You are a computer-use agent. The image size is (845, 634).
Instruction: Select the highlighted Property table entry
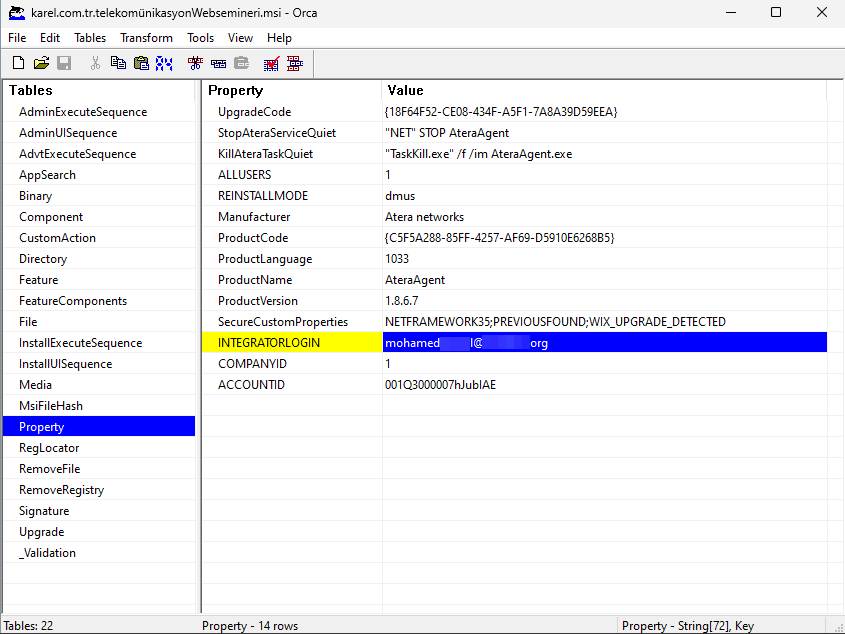click(99, 426)
